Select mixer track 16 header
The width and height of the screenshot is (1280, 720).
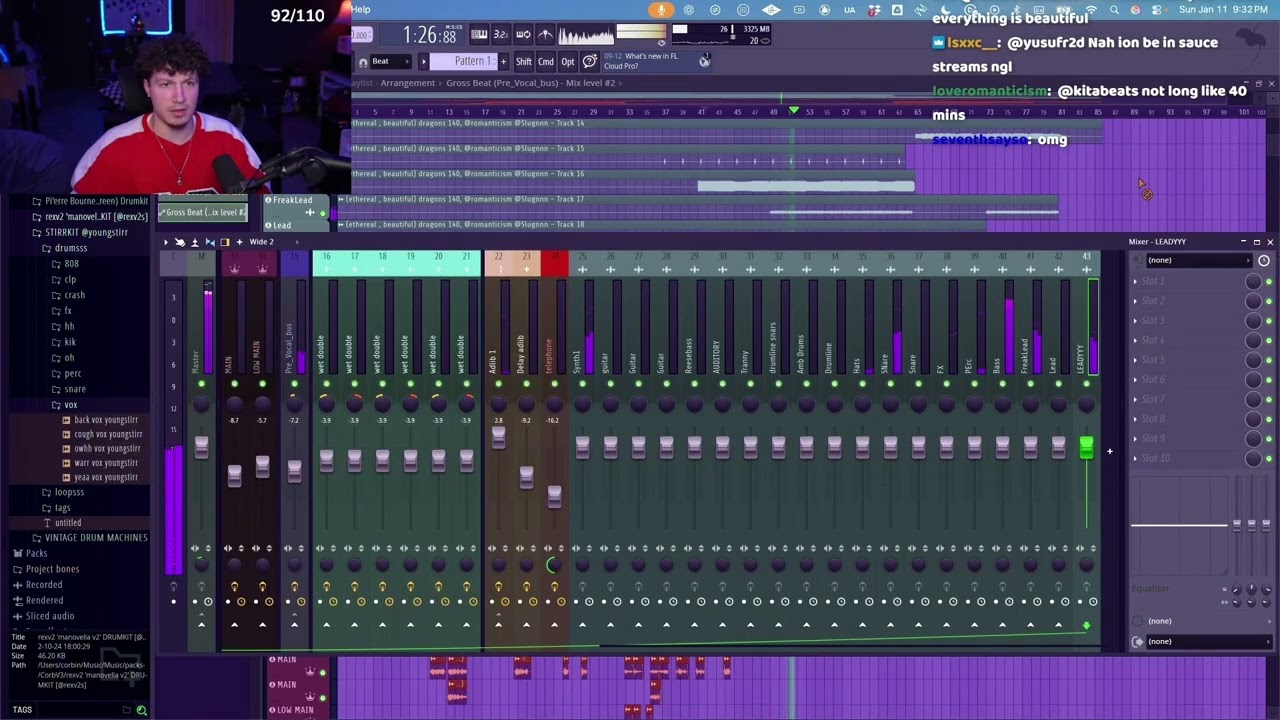(326, 262)
